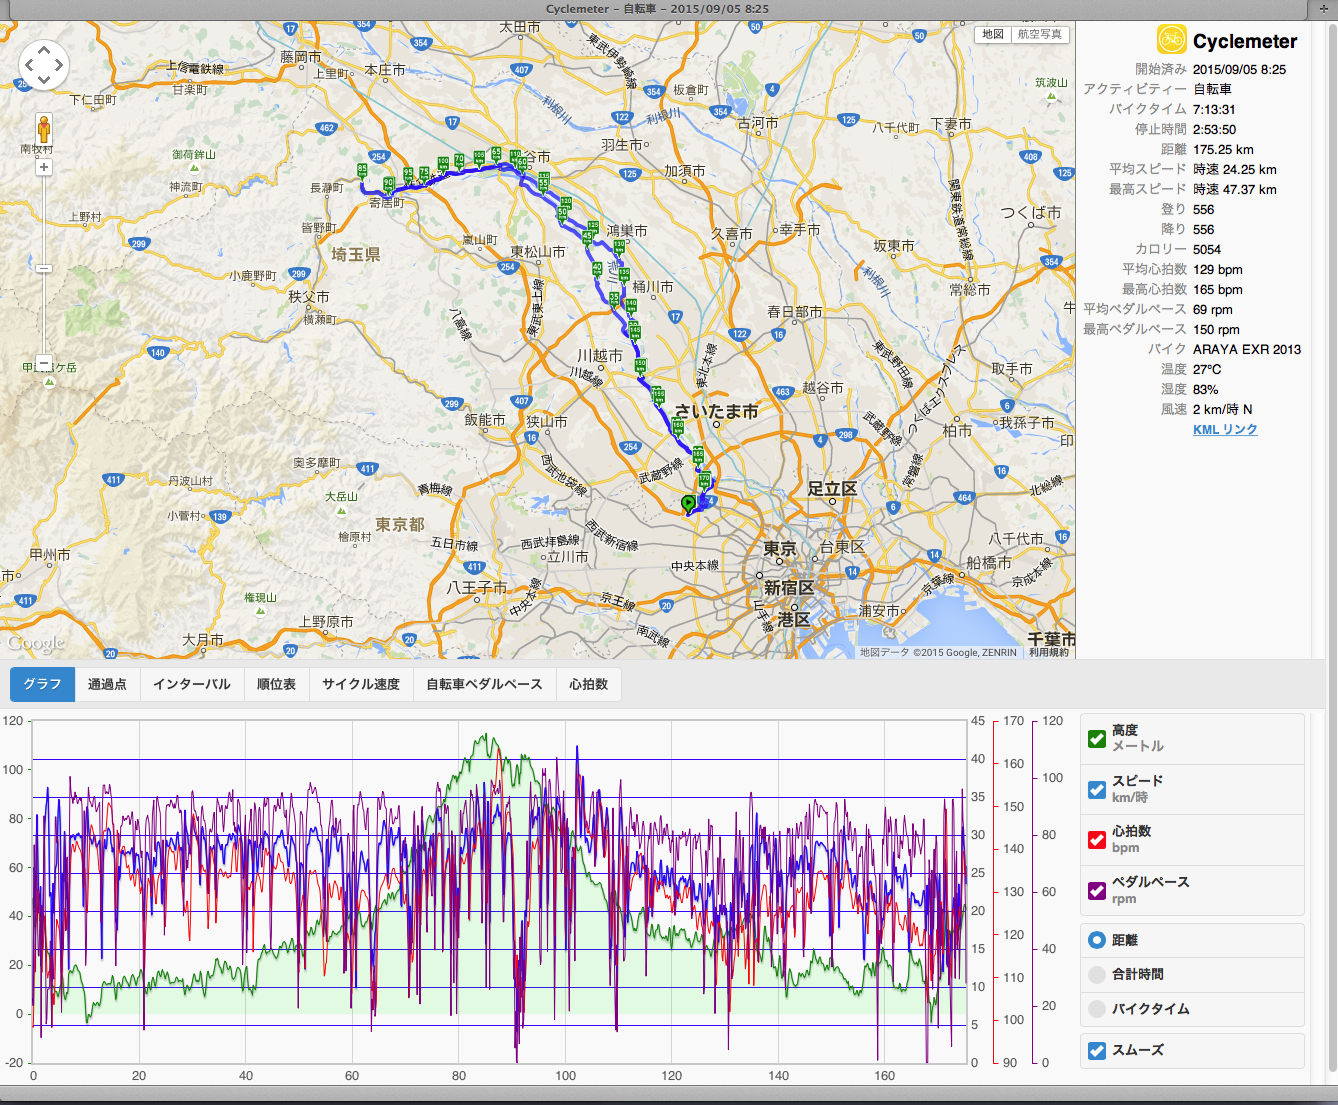Select the バイクタイム (bike time) radio button

click(x=1097, y=1008)
